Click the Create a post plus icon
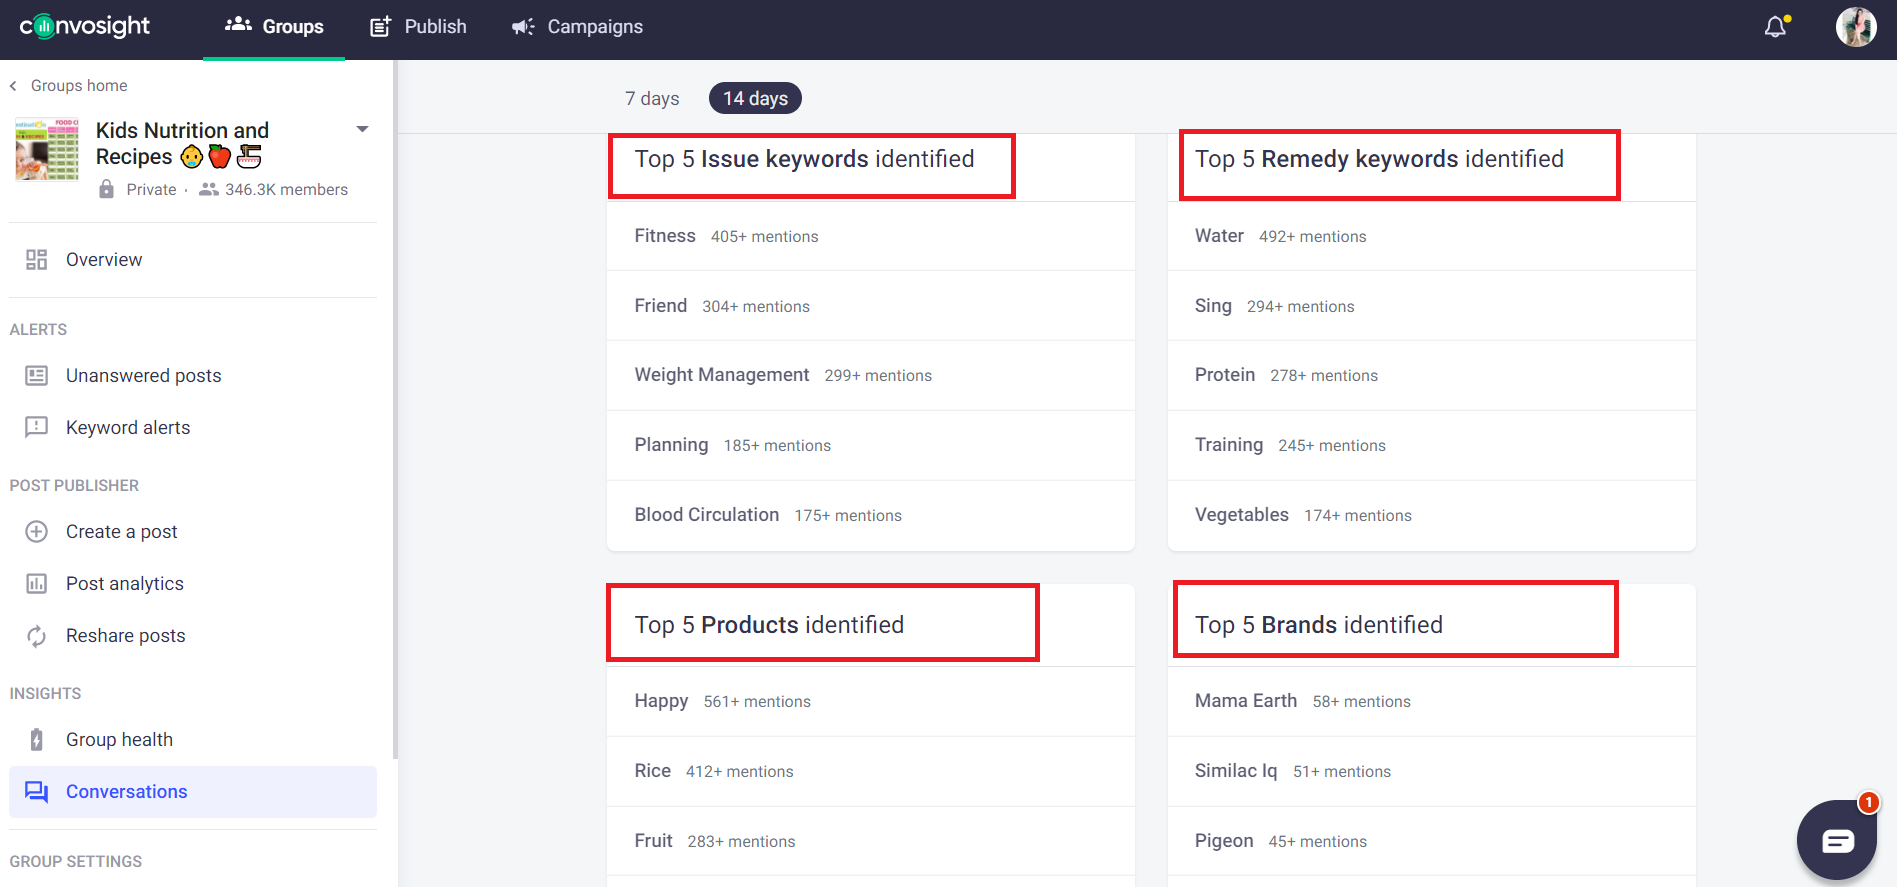The height and width of the screenshot is (887, 1897). tap(37, 532)
